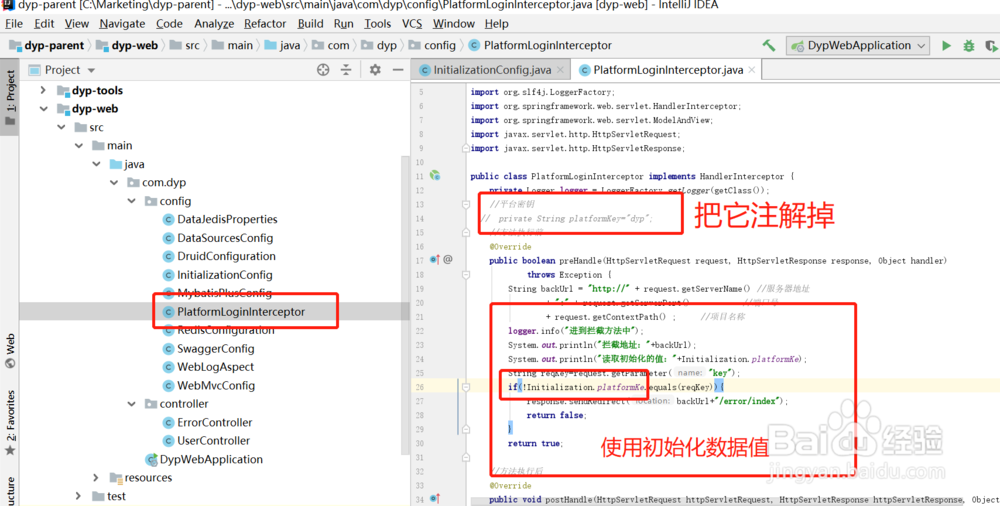Collapse the controller package
Screen dimensions: 1000x506
coord(132,403)
